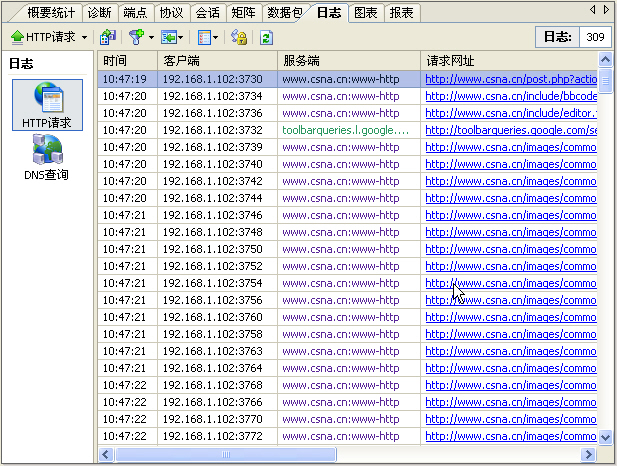Switch to the 概要统计 tab
The width and height of the screenshot is (617, 466).
tap(52, 13)
